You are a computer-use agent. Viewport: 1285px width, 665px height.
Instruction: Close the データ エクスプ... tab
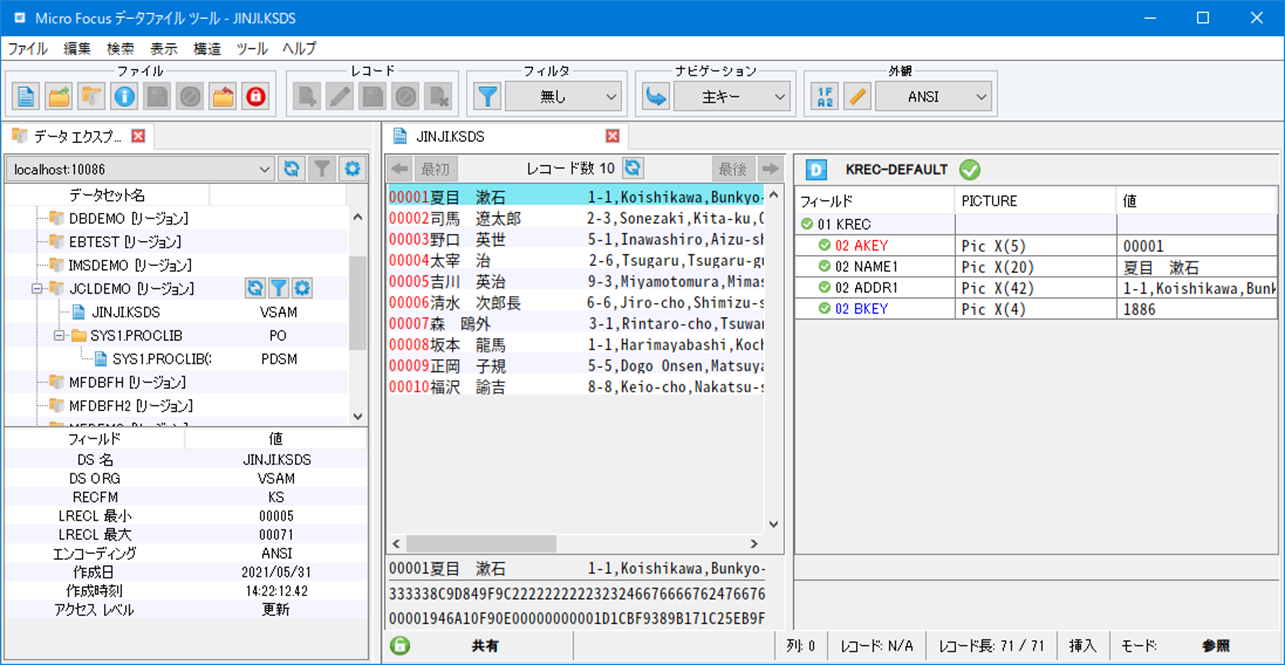click(138, 136)
